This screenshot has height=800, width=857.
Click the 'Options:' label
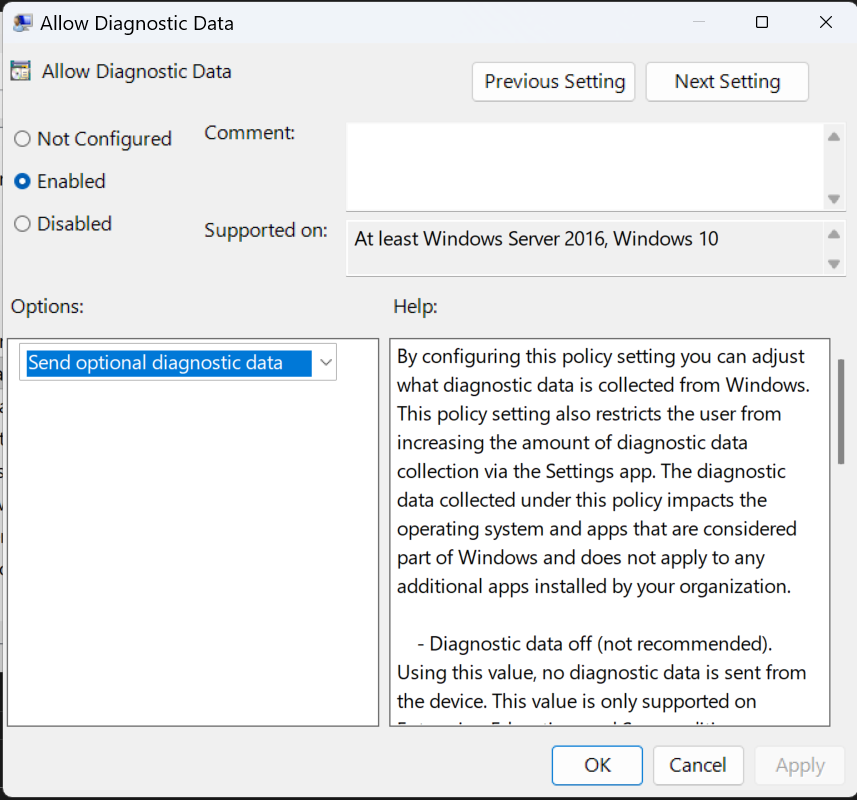point(48,306)
